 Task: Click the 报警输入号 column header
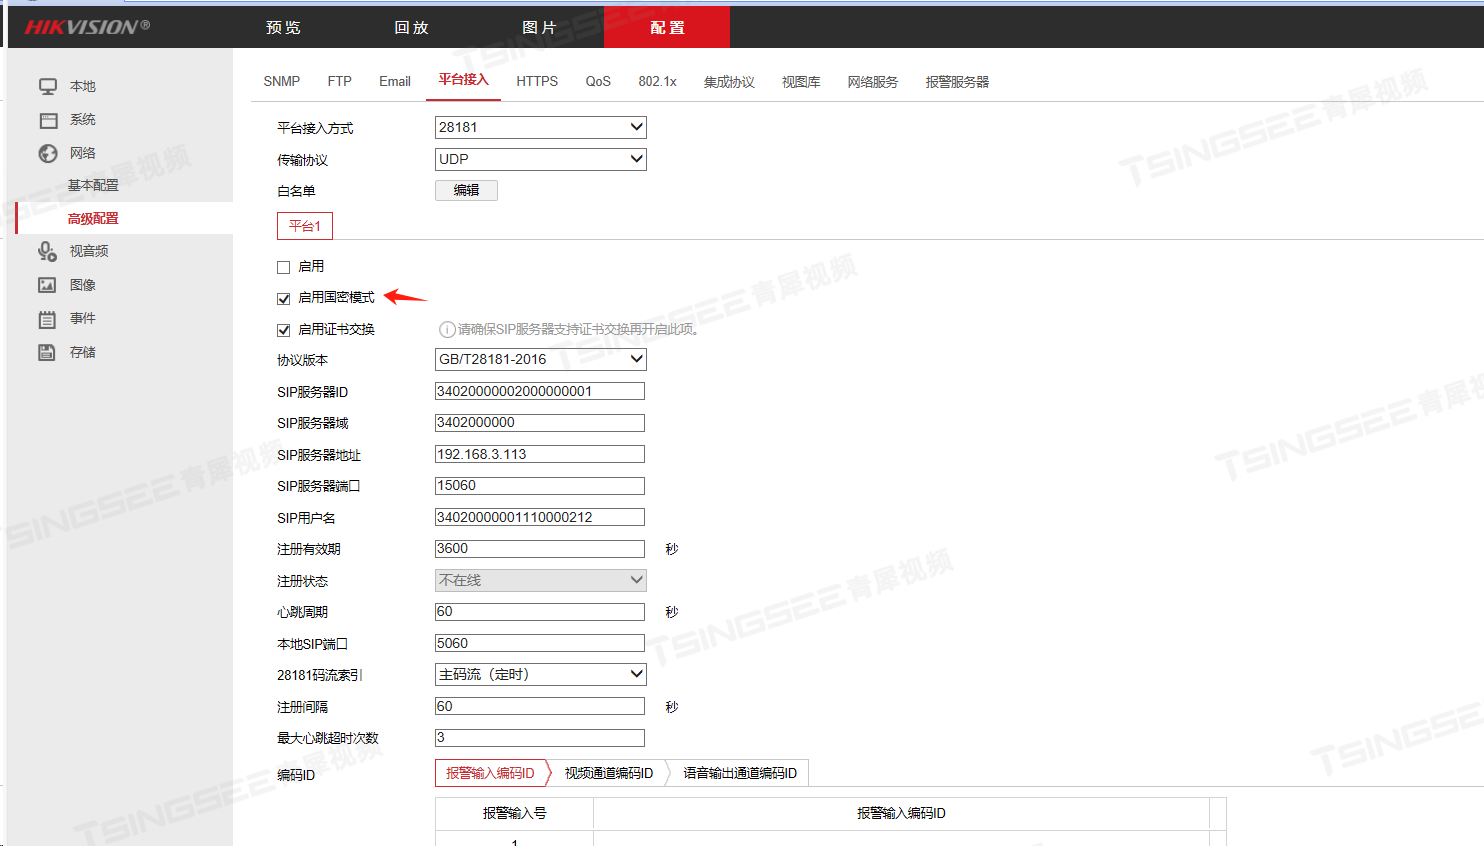[515, 813]
